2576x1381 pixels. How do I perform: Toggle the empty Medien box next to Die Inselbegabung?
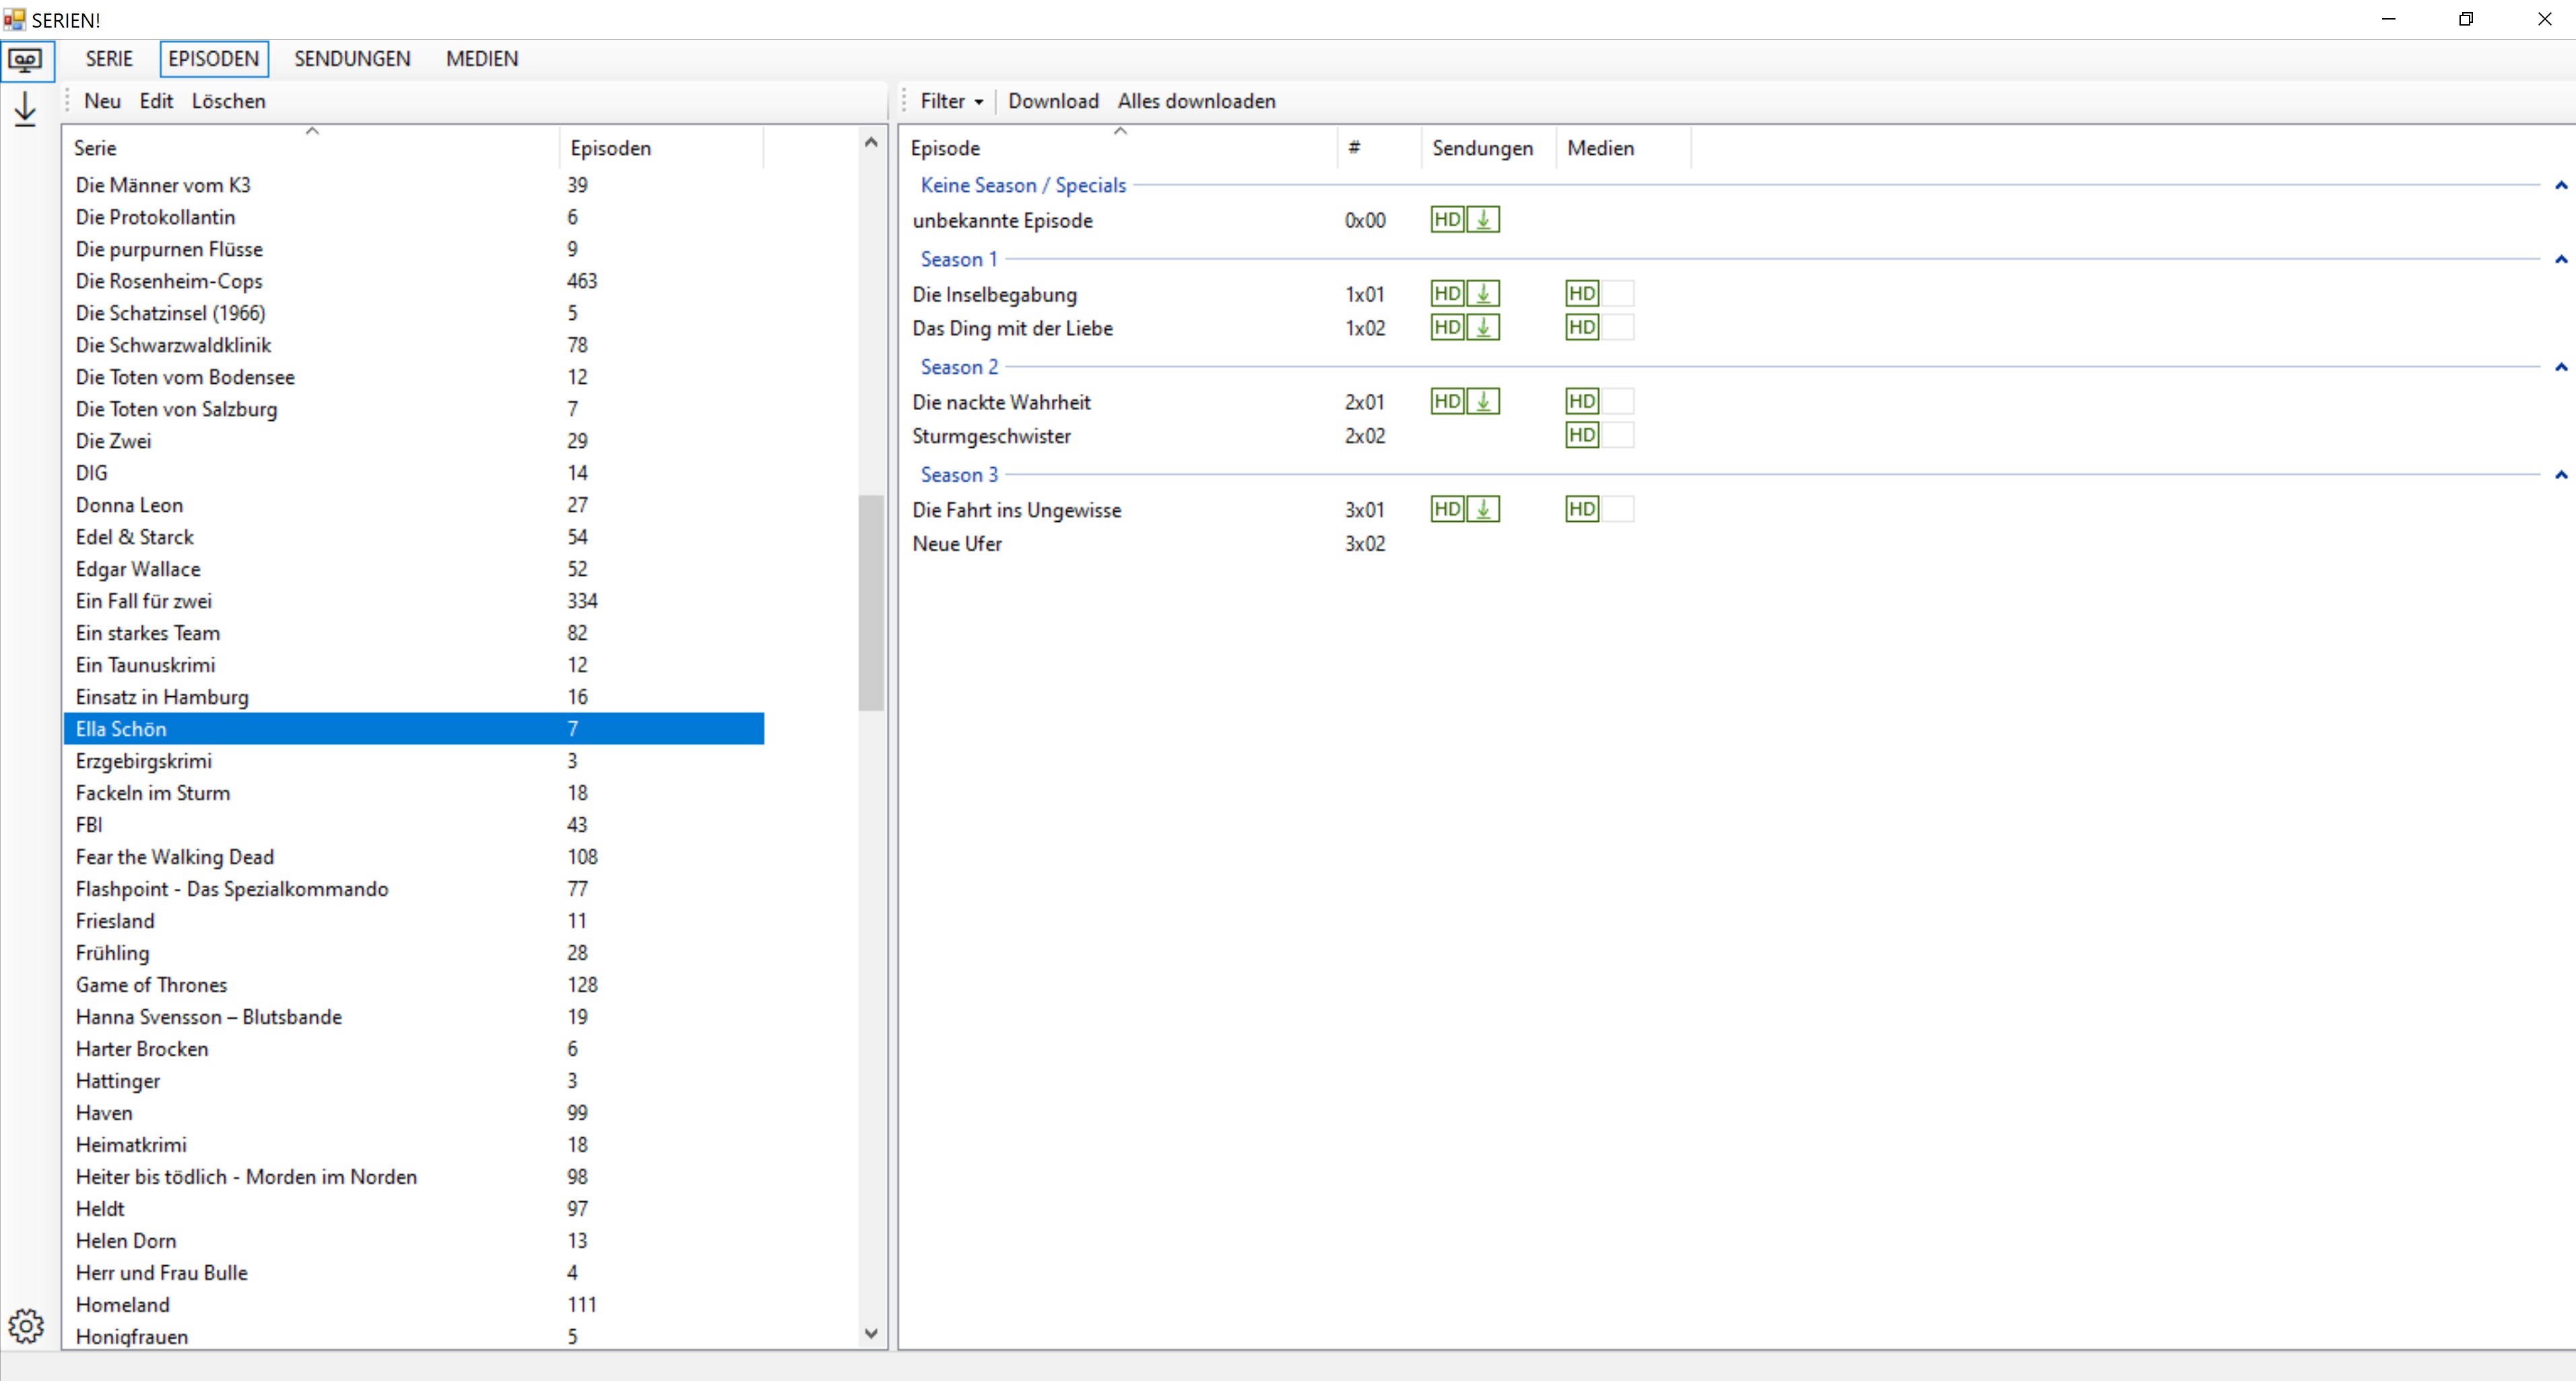coord(1618,294)
